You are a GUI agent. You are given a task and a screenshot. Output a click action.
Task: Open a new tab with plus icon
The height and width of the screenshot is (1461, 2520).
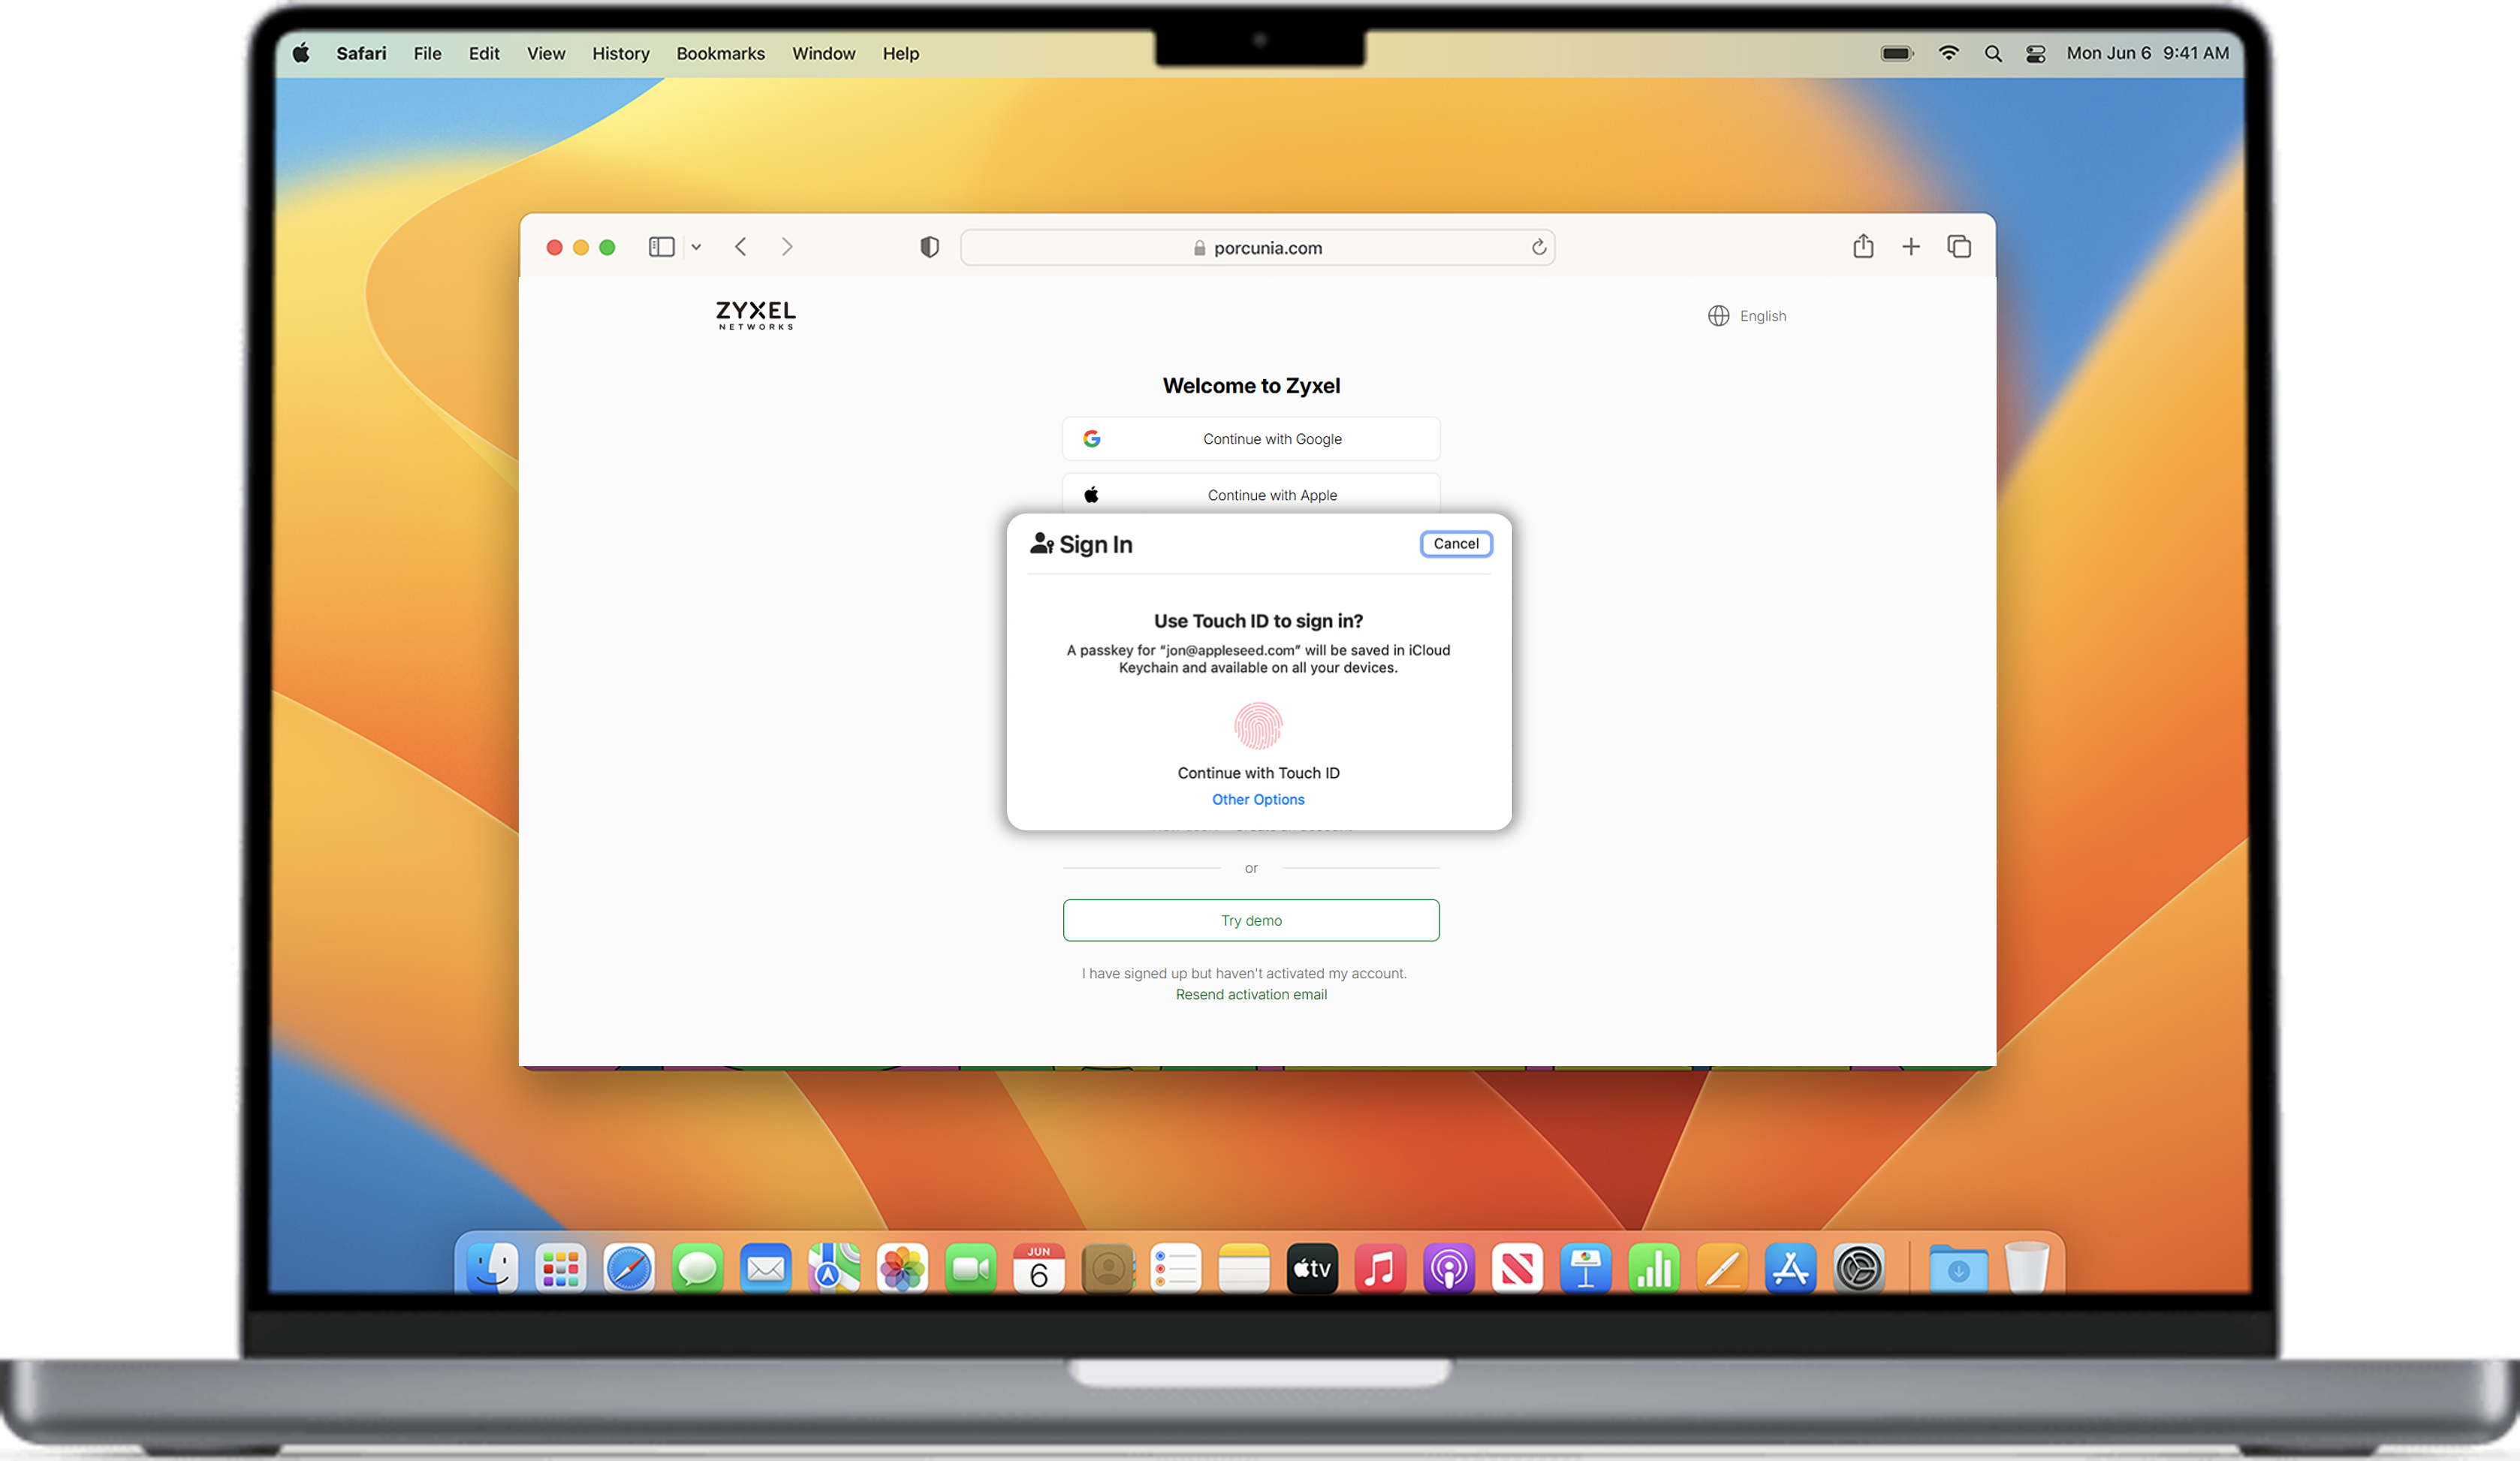coord(1910,246)
